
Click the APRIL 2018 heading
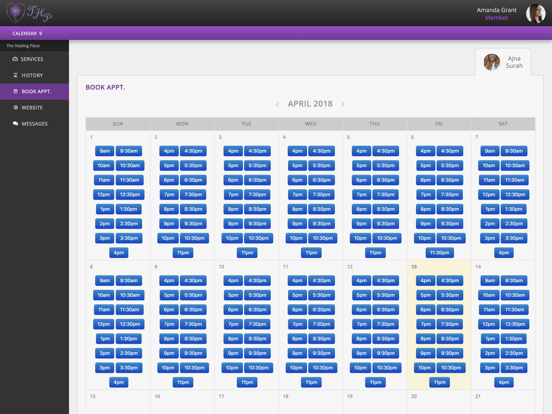click(310, 104)
